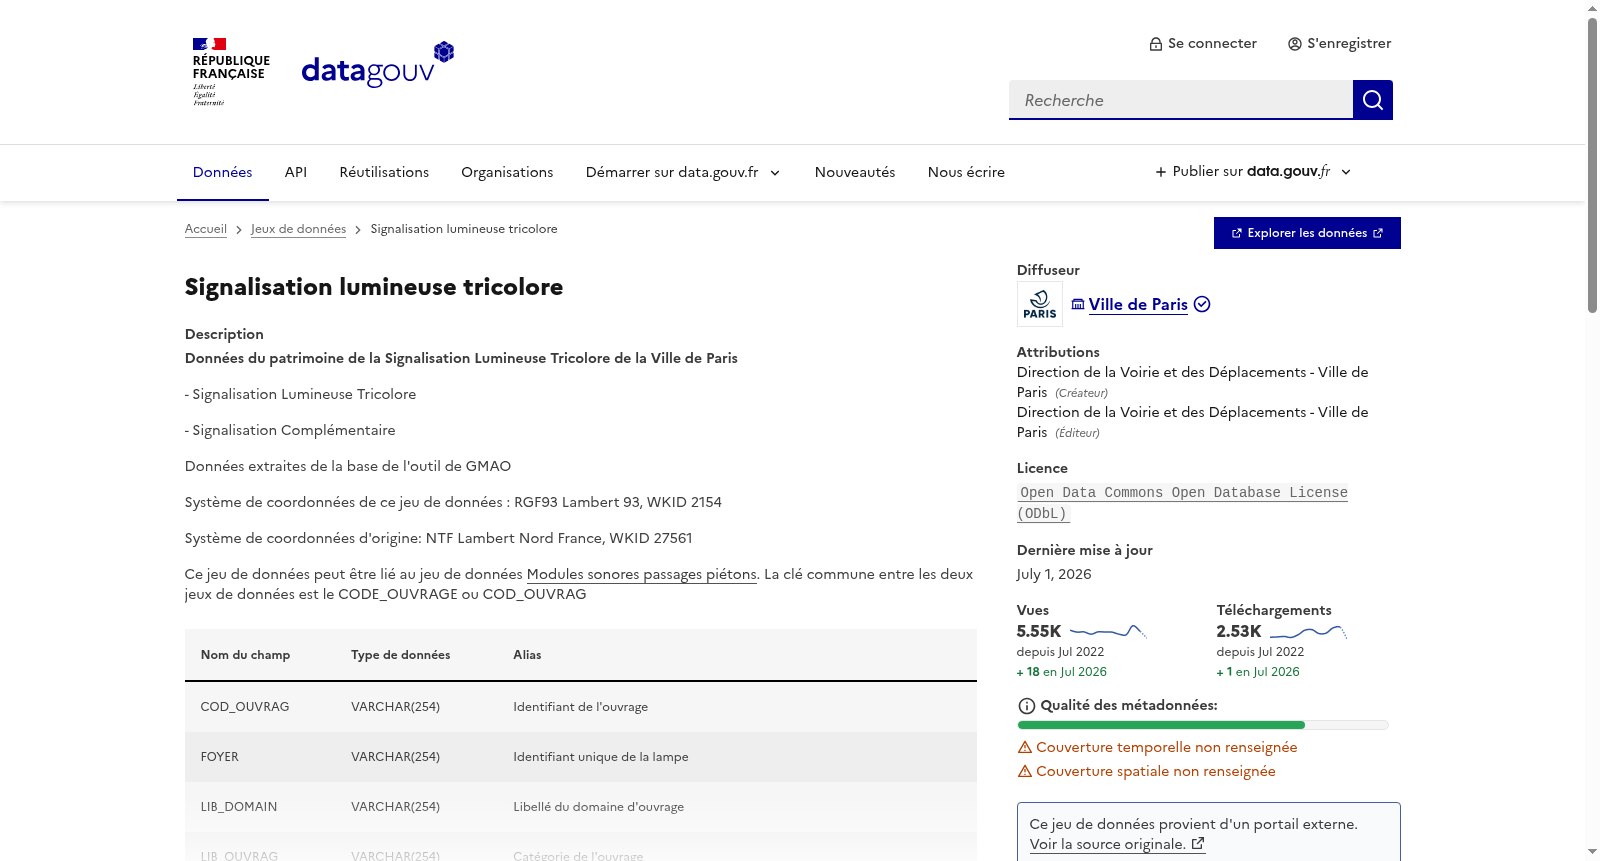
Task: Click the page vertical scrollbar
Action: 1592,165
